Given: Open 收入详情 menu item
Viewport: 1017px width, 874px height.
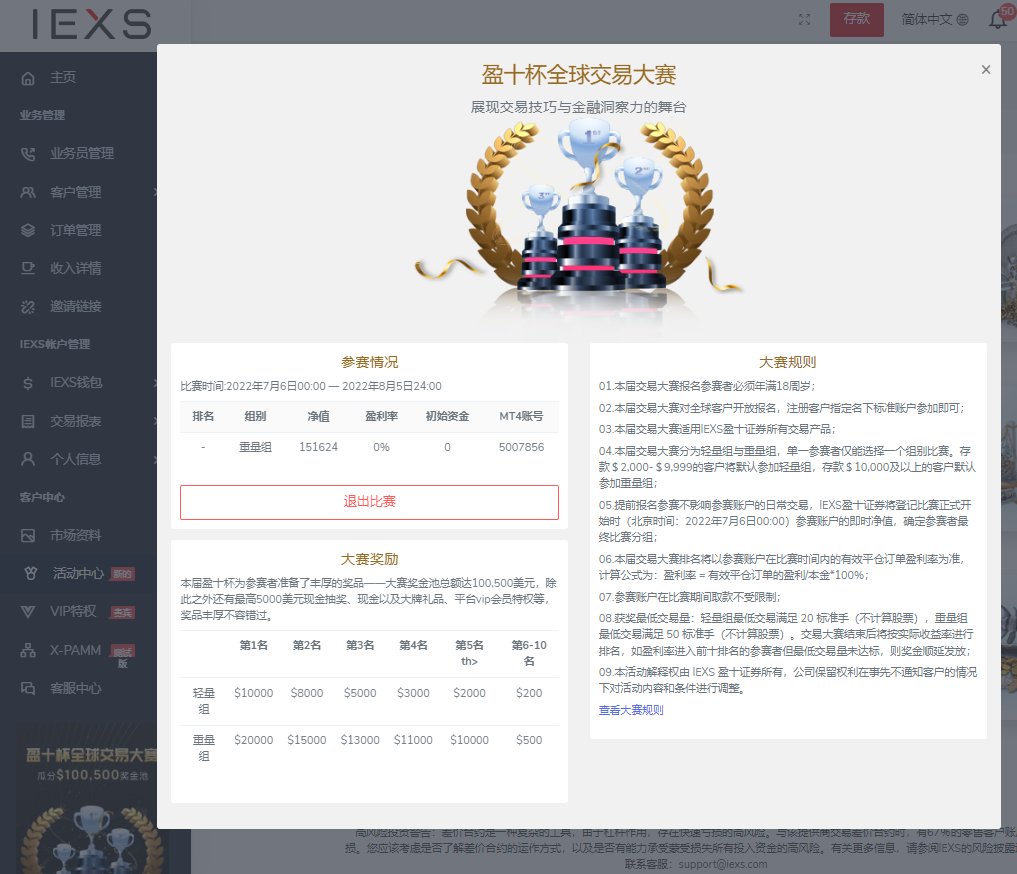Looking at the screenshot, I should click(76, 268).
